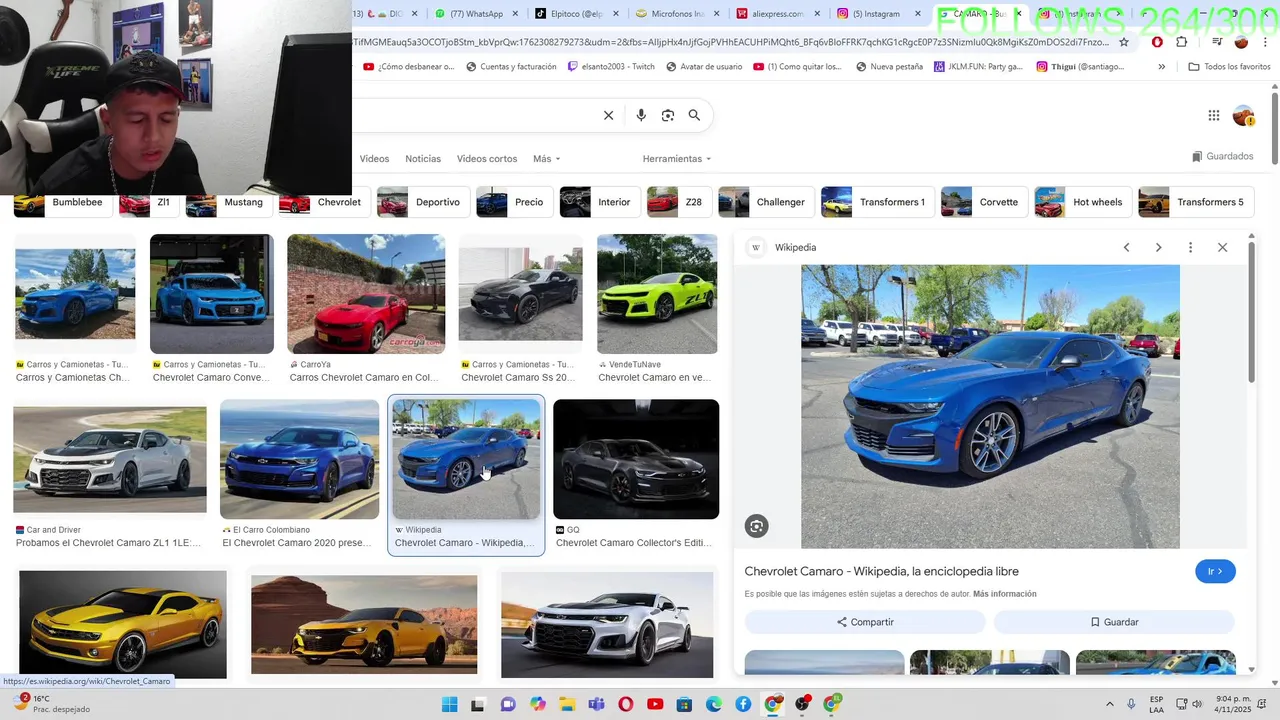Image resolution: width=1280 pixels, height=720 pixels.
Task: Expand the Herramientas tools dropdown
Action: point(677,159)
